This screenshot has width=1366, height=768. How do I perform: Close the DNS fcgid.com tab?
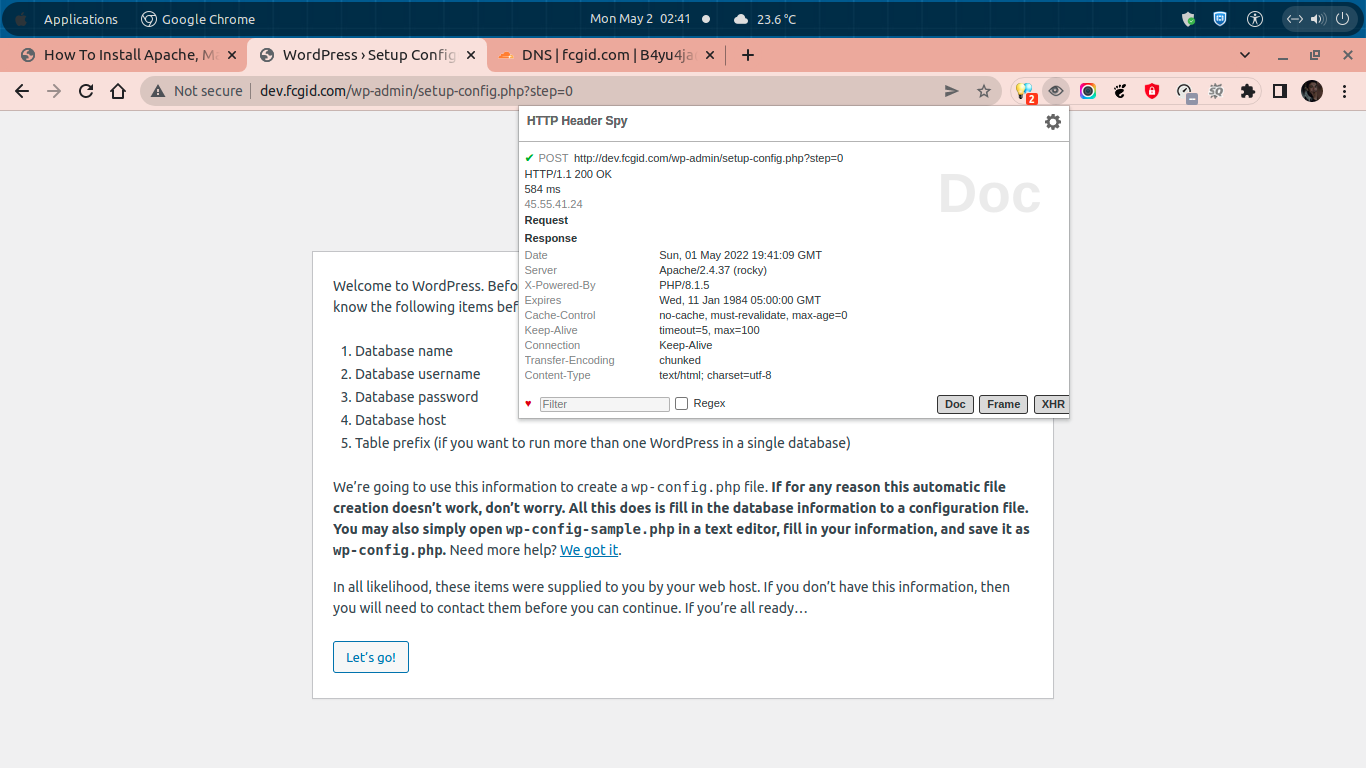(710, 55)
